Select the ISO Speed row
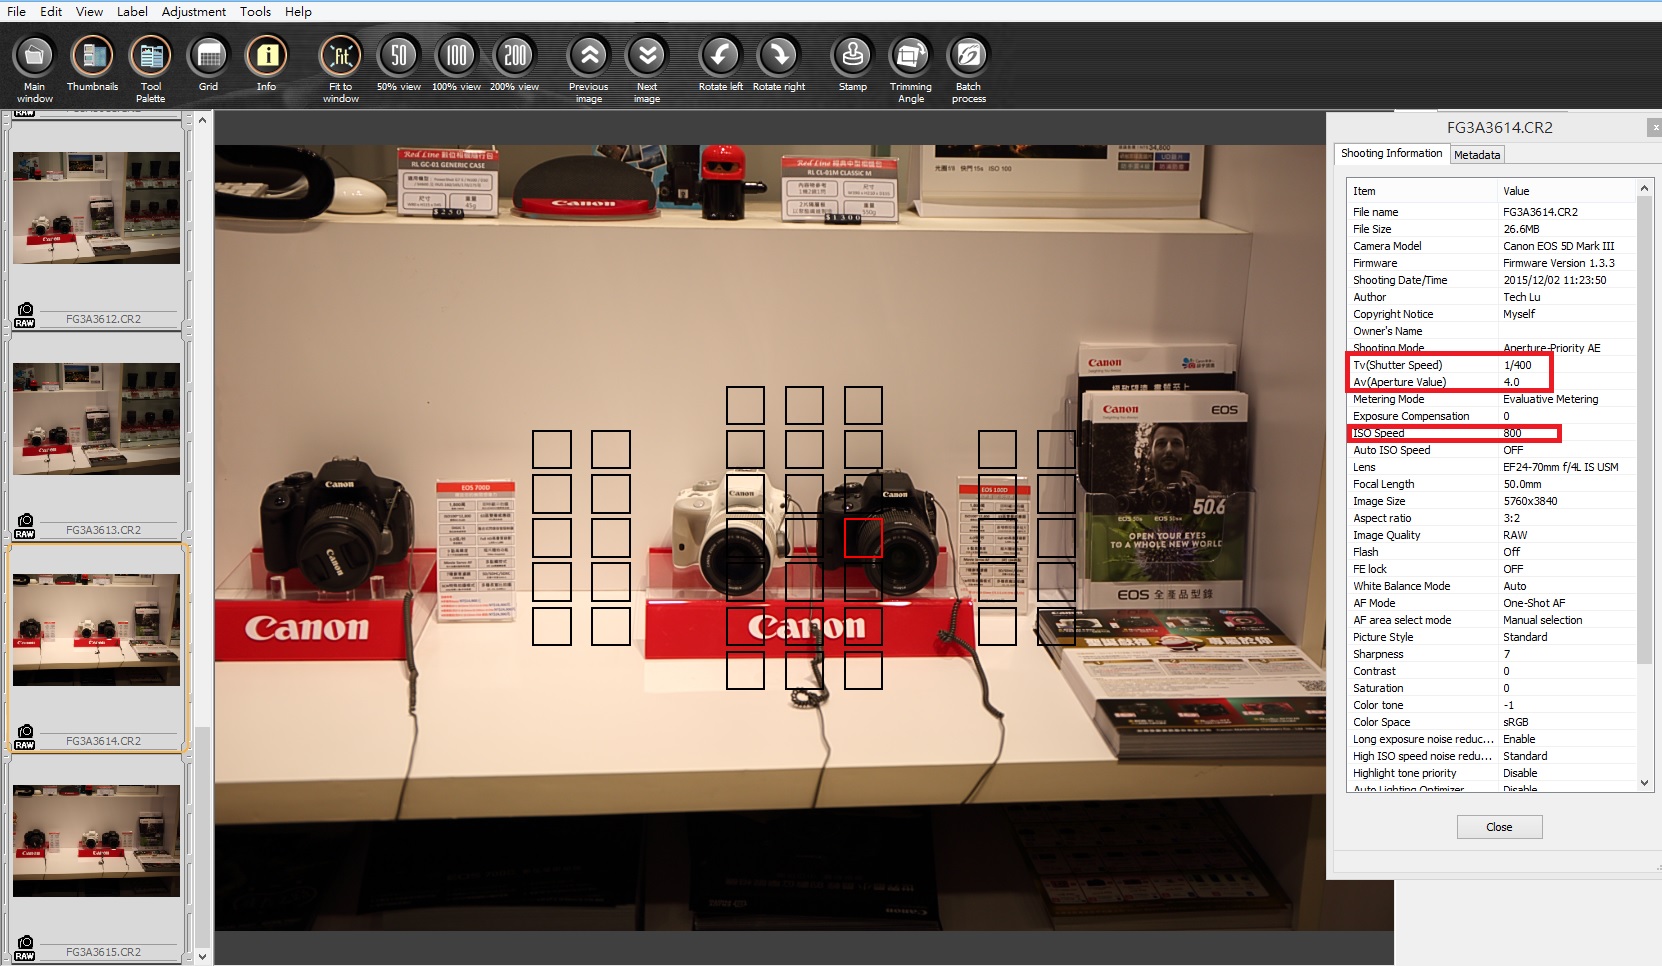The height and width of the screenshot is (966, 1662). click(1492, 433)
